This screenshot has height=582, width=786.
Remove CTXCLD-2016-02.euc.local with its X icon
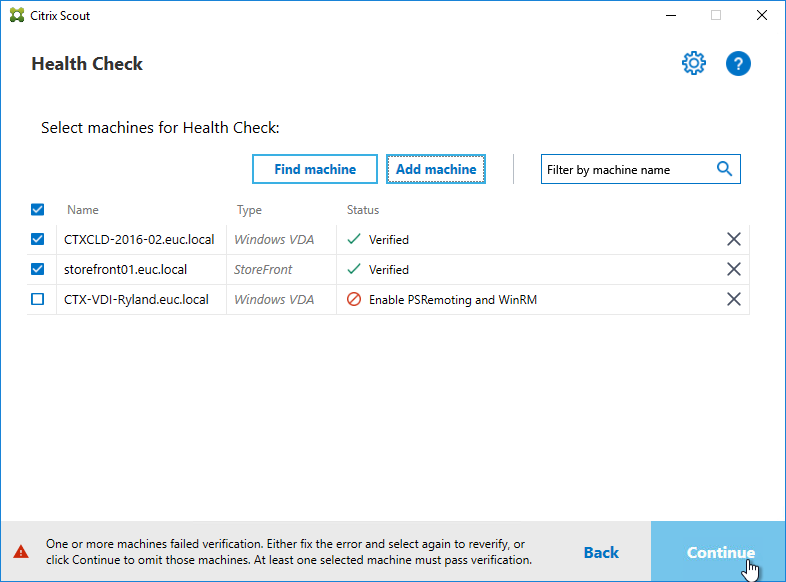point(733,239)
